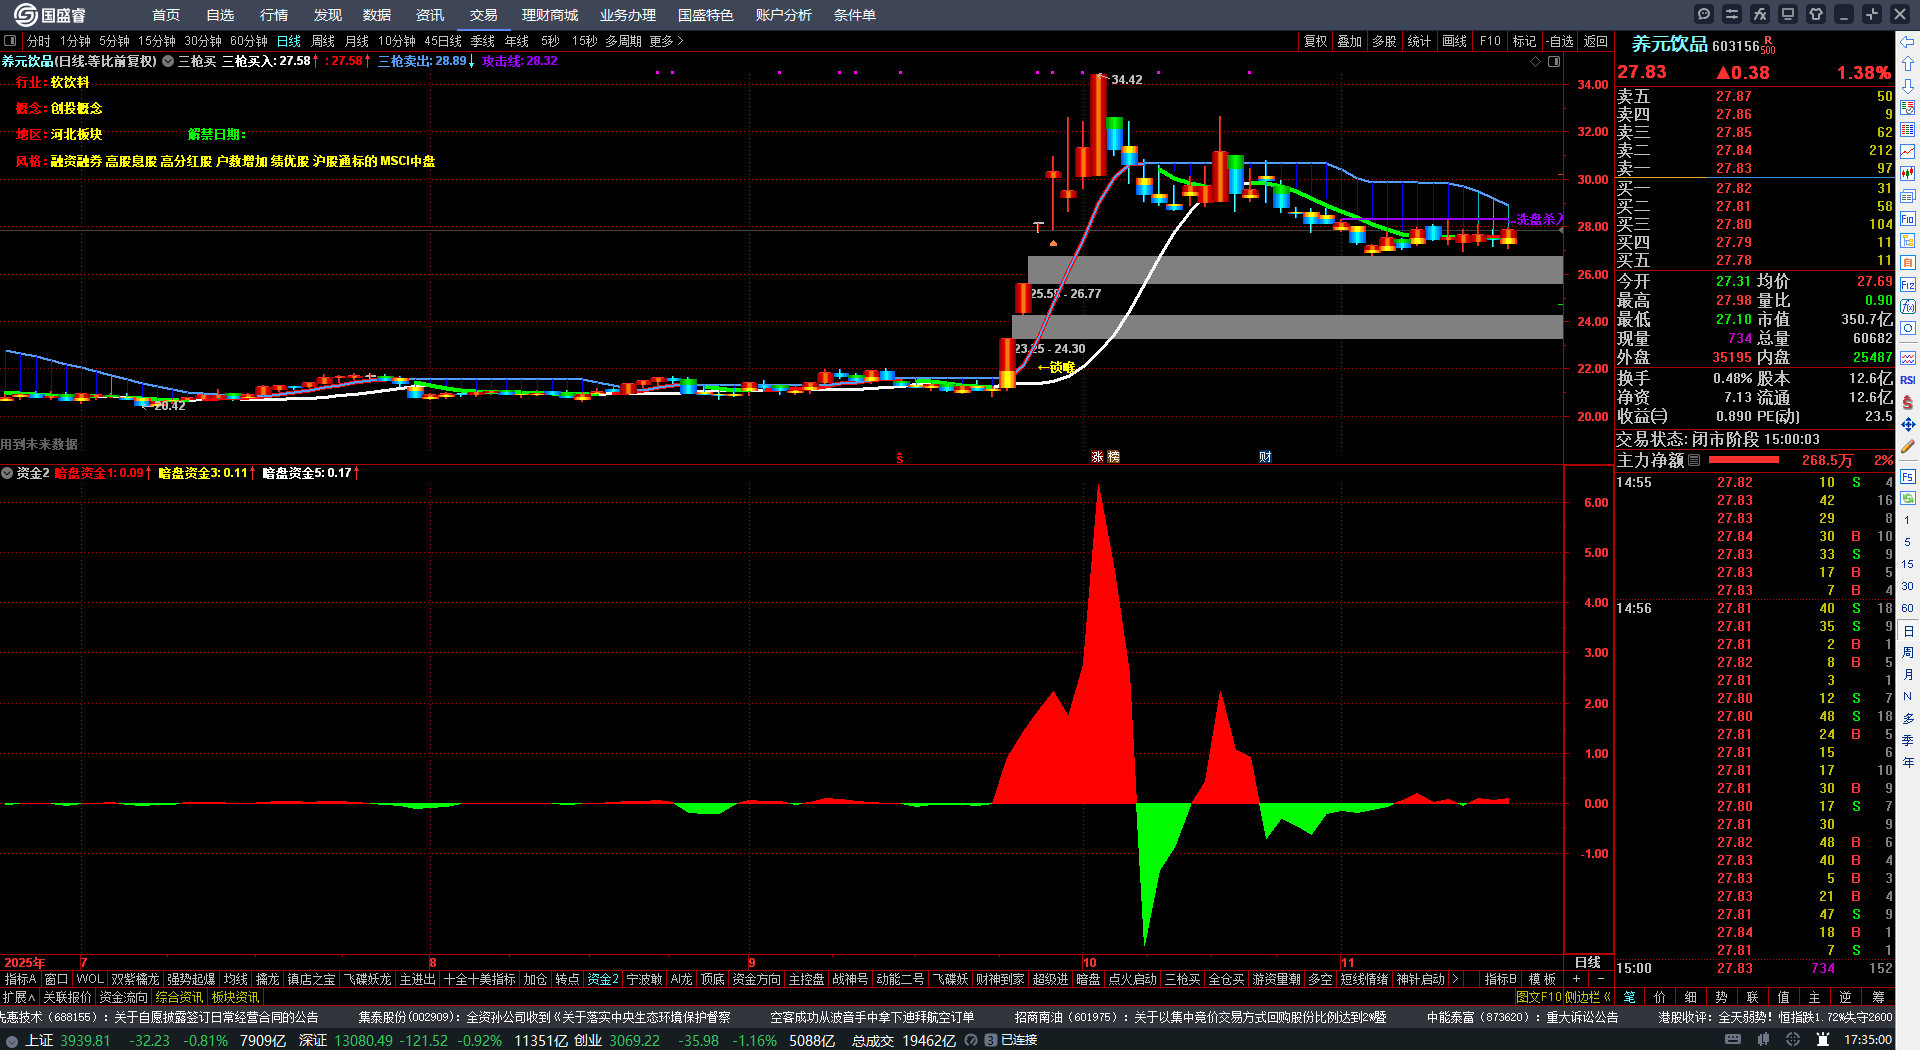This screenshot has width=1920, height=1050.
Task: Open the 指标B indicator group dropdown
Action: [x=1500, y=979]
